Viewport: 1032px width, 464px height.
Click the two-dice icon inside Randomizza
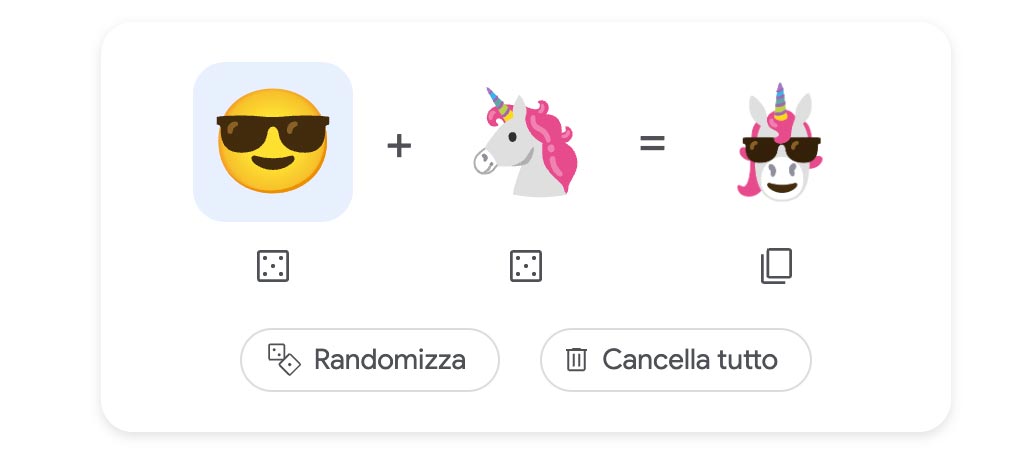[x=284, y=359]
